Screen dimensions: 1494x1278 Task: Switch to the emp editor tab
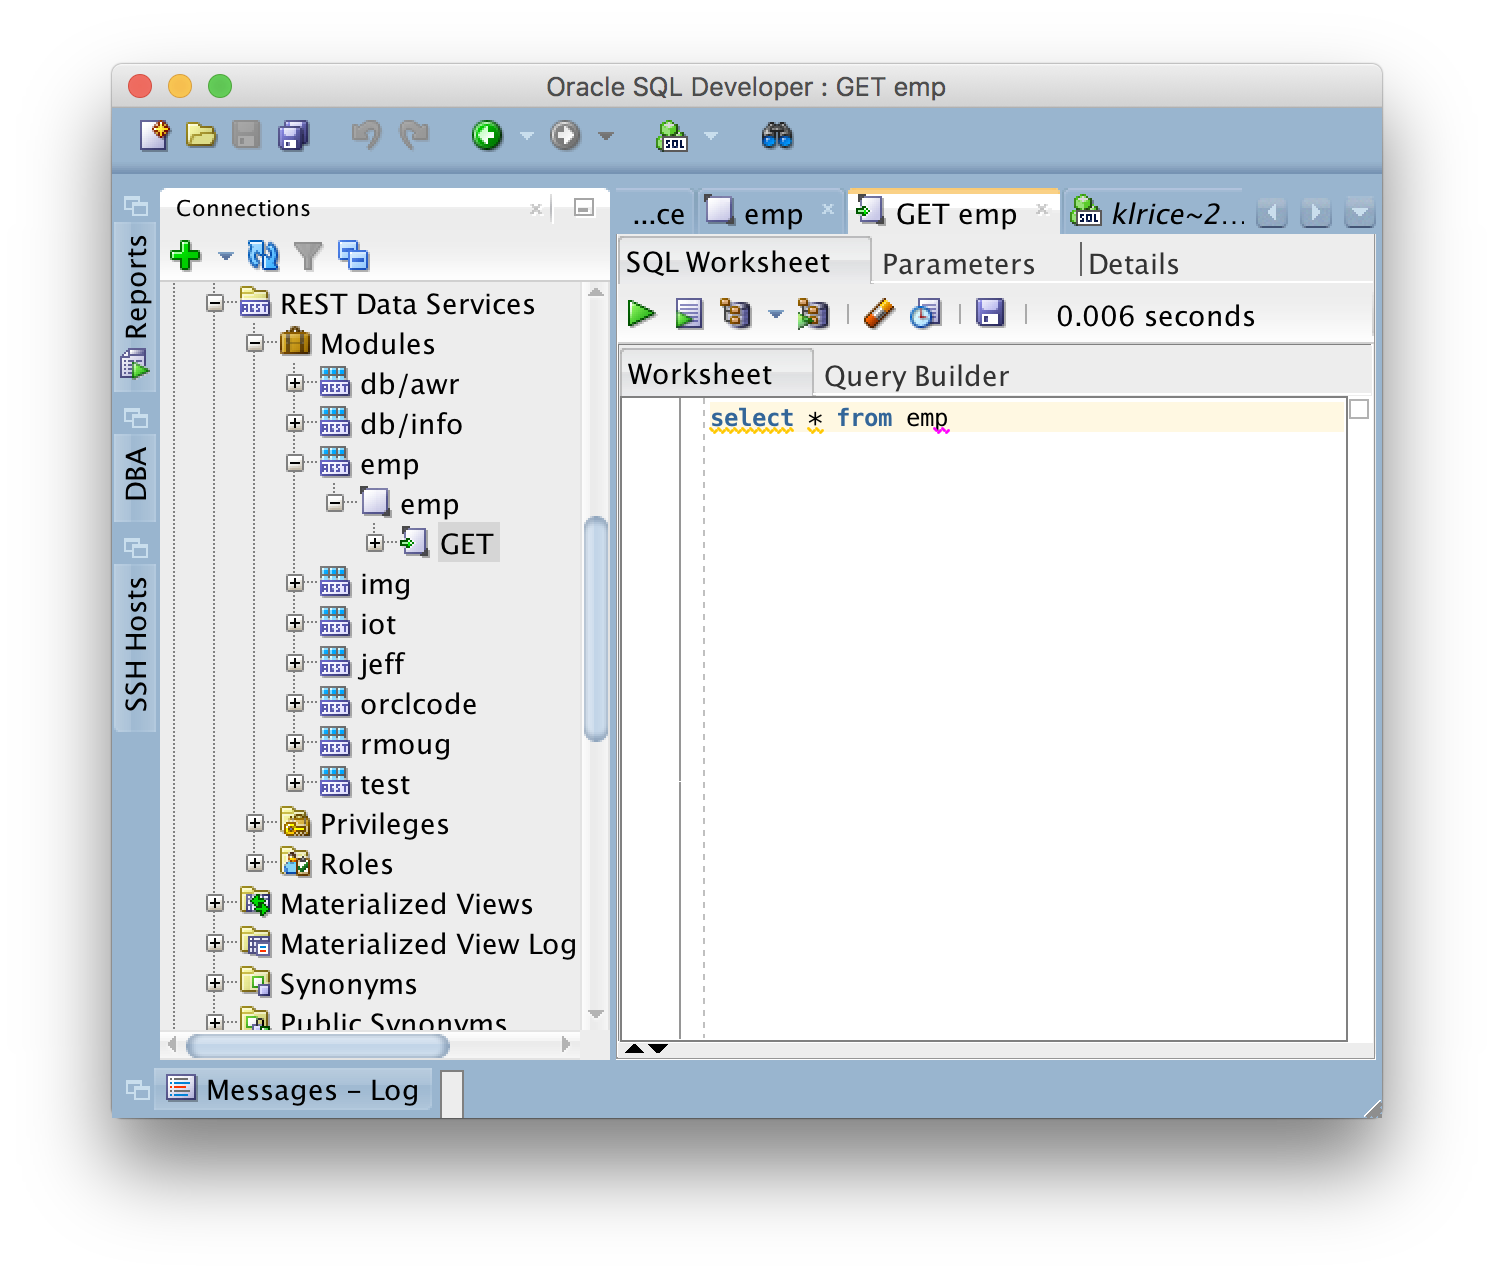tap(770, 213)
